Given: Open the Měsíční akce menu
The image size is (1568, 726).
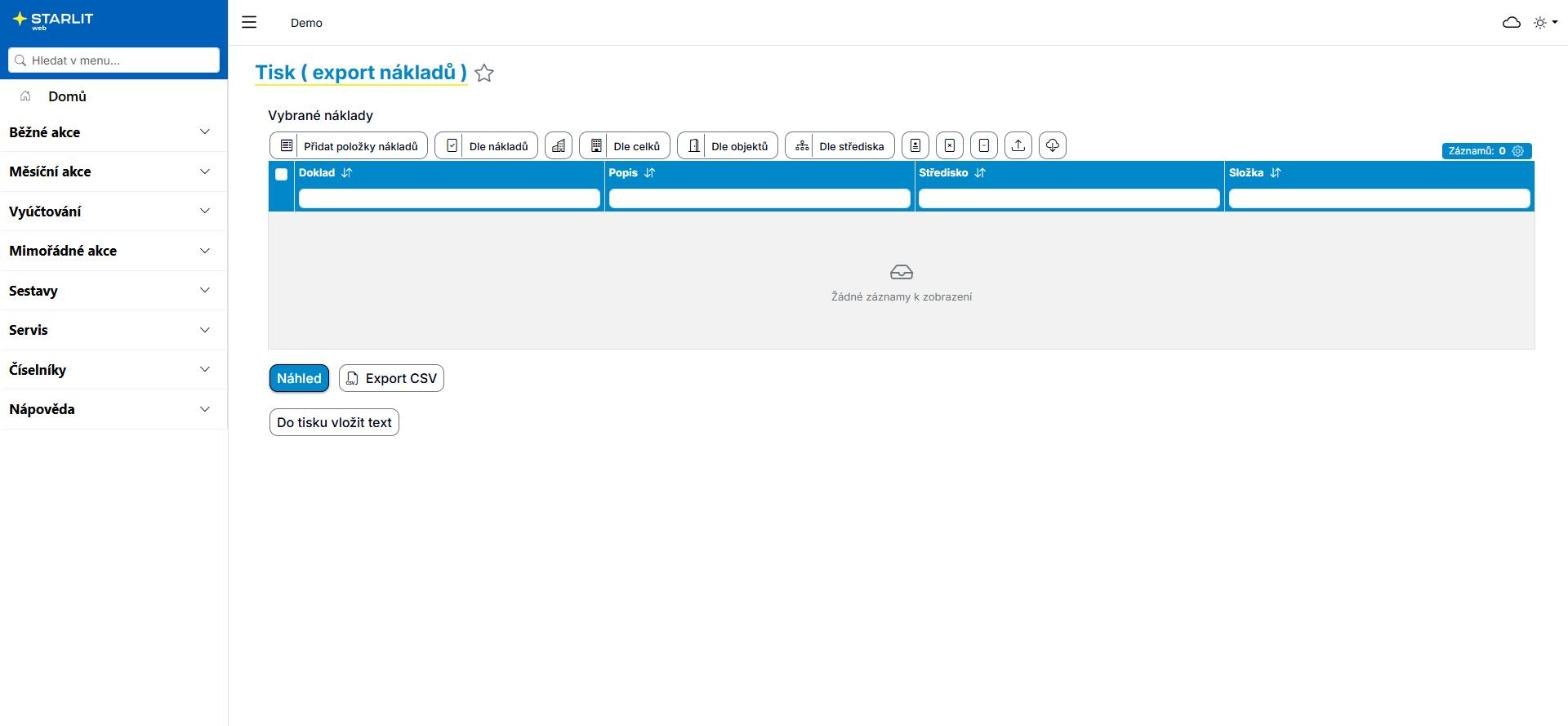Looking at the screenshot, I should pos(113,171).
